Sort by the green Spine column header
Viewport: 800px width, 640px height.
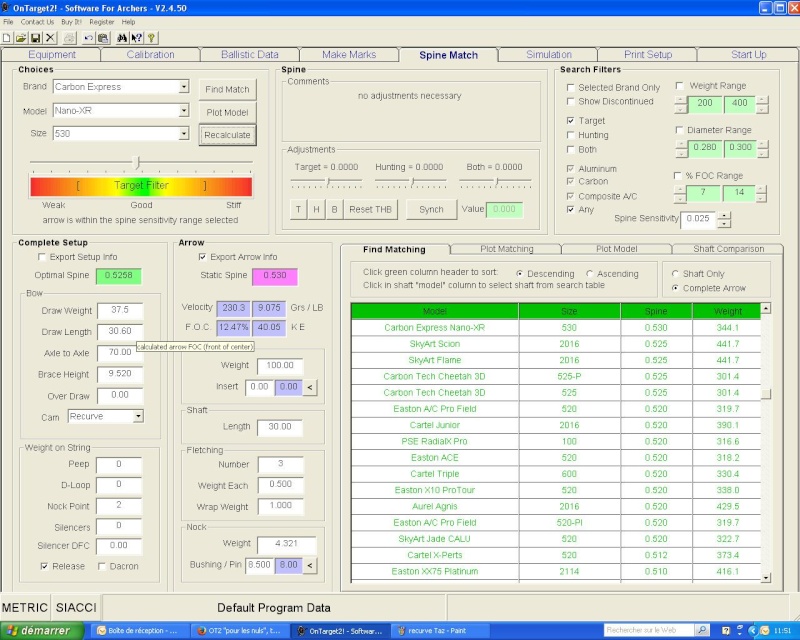(x=656, y=311)
